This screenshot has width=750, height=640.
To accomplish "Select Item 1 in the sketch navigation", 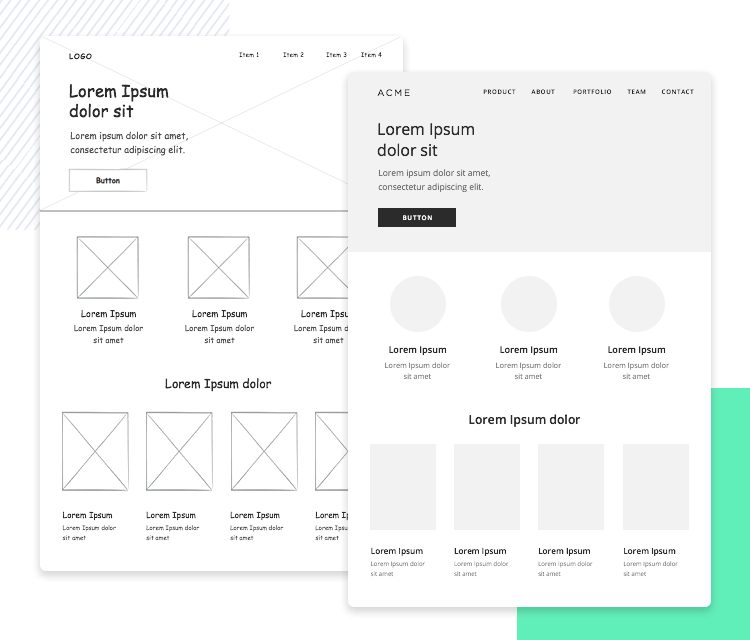I will tap(249, 55).
